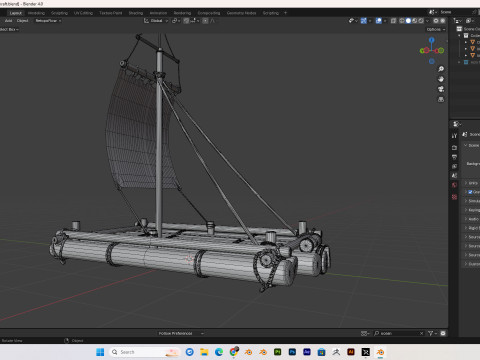This screenshot has height=360, width=480.
Task: Click the 'ocean' search field
Action: click(398, 333)
